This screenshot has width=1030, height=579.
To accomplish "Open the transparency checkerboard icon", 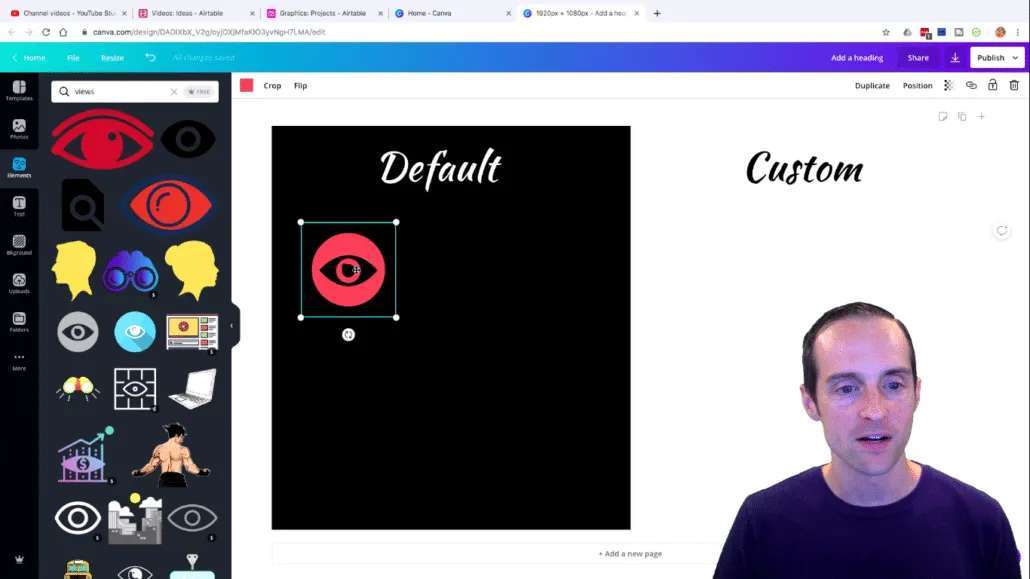I will click(x=949, y=85).
